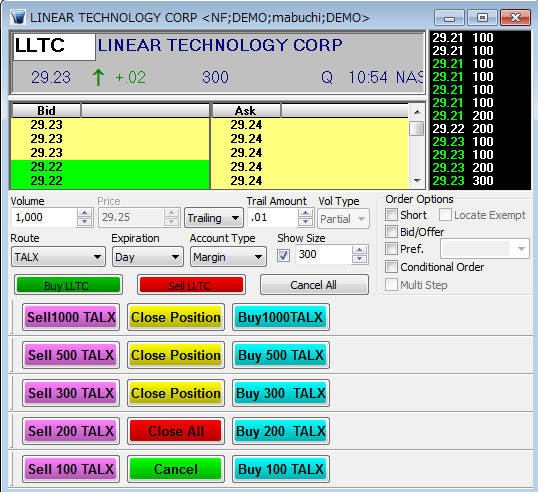The height and width of the screenshot is (492, 538).
Task: Click the quote list scrollbar thumb
Action: pos(417,128)
